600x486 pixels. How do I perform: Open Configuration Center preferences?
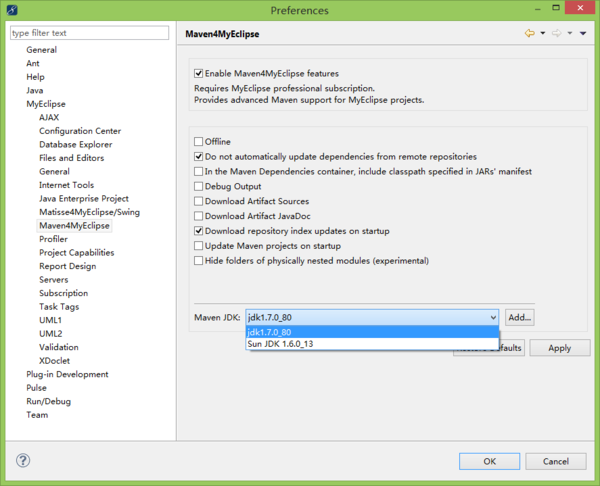pos(80,131)
